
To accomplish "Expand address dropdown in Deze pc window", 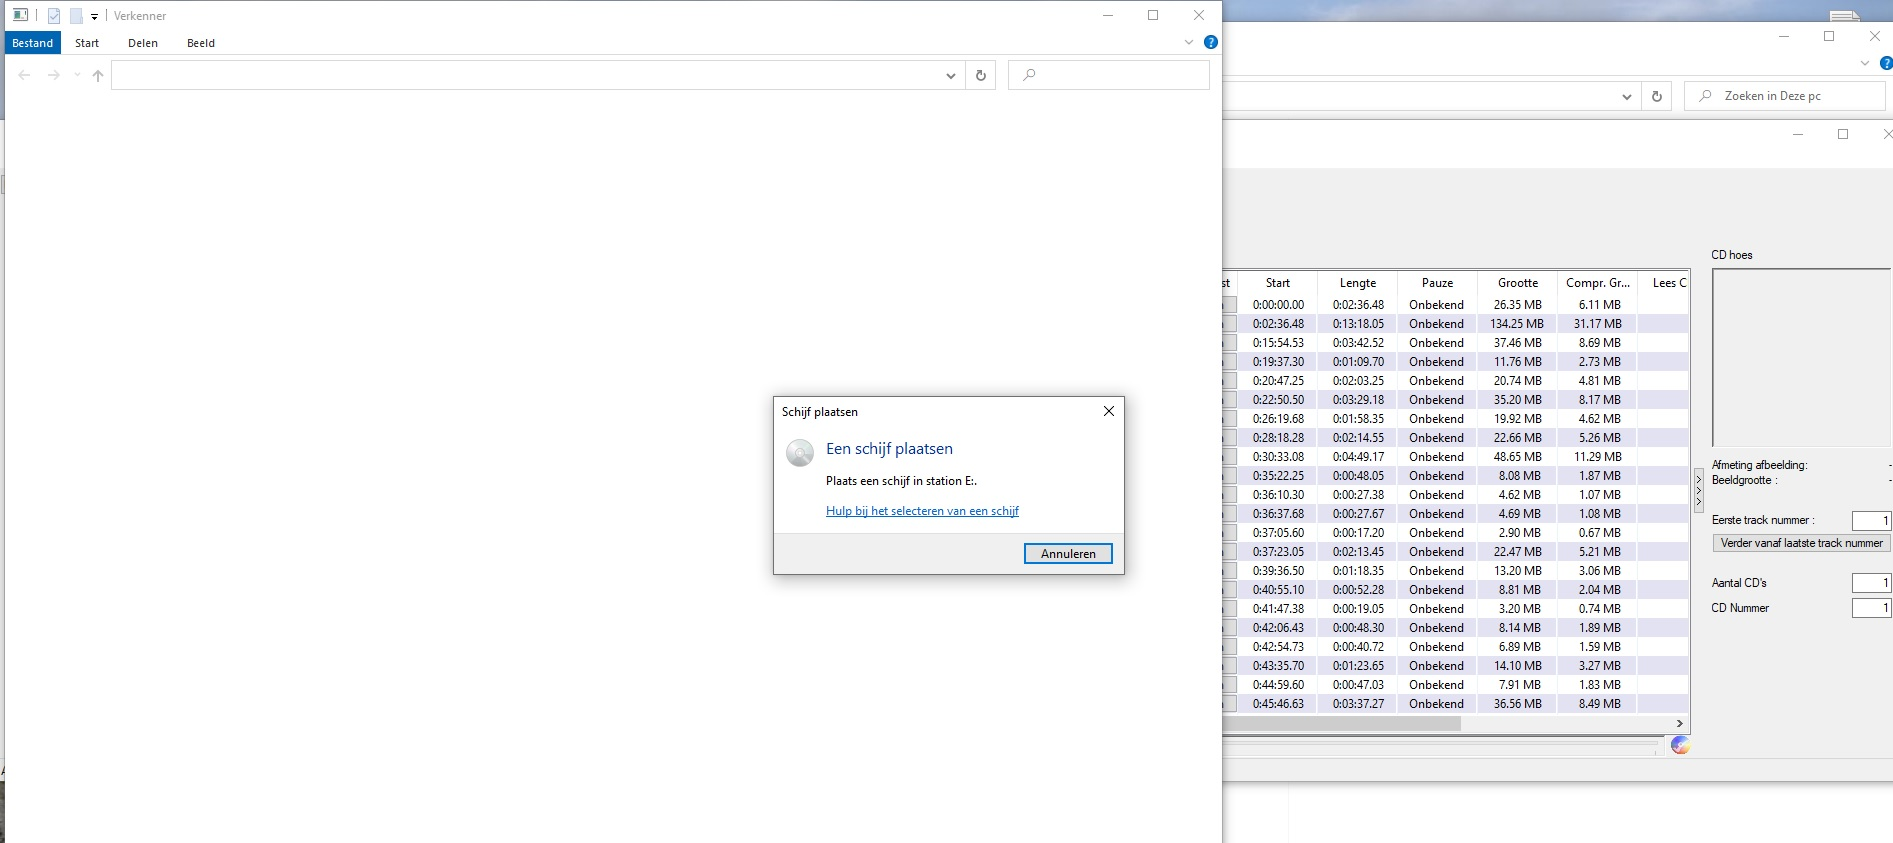I will click(x=1627, y=97).
